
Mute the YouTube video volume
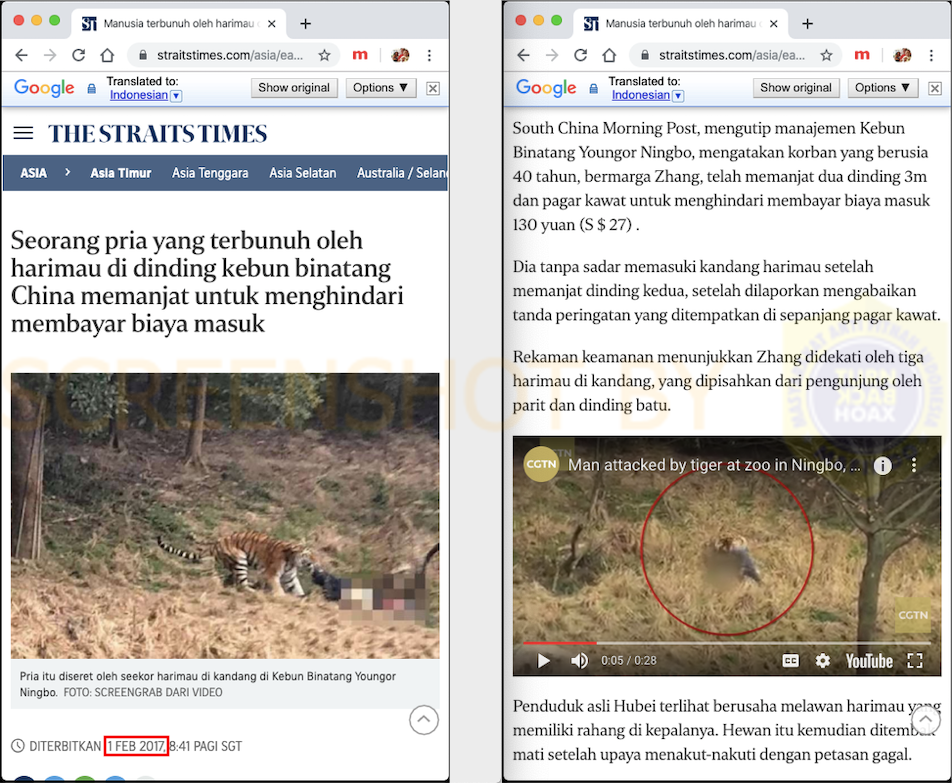(579, 660)
